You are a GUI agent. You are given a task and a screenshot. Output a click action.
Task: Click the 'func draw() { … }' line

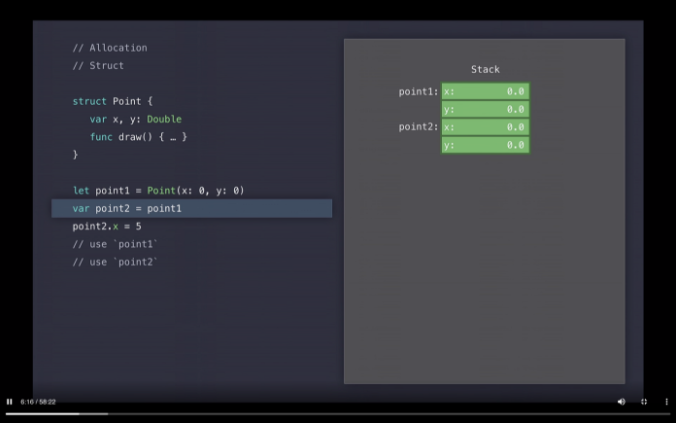(x=138, y=137)
